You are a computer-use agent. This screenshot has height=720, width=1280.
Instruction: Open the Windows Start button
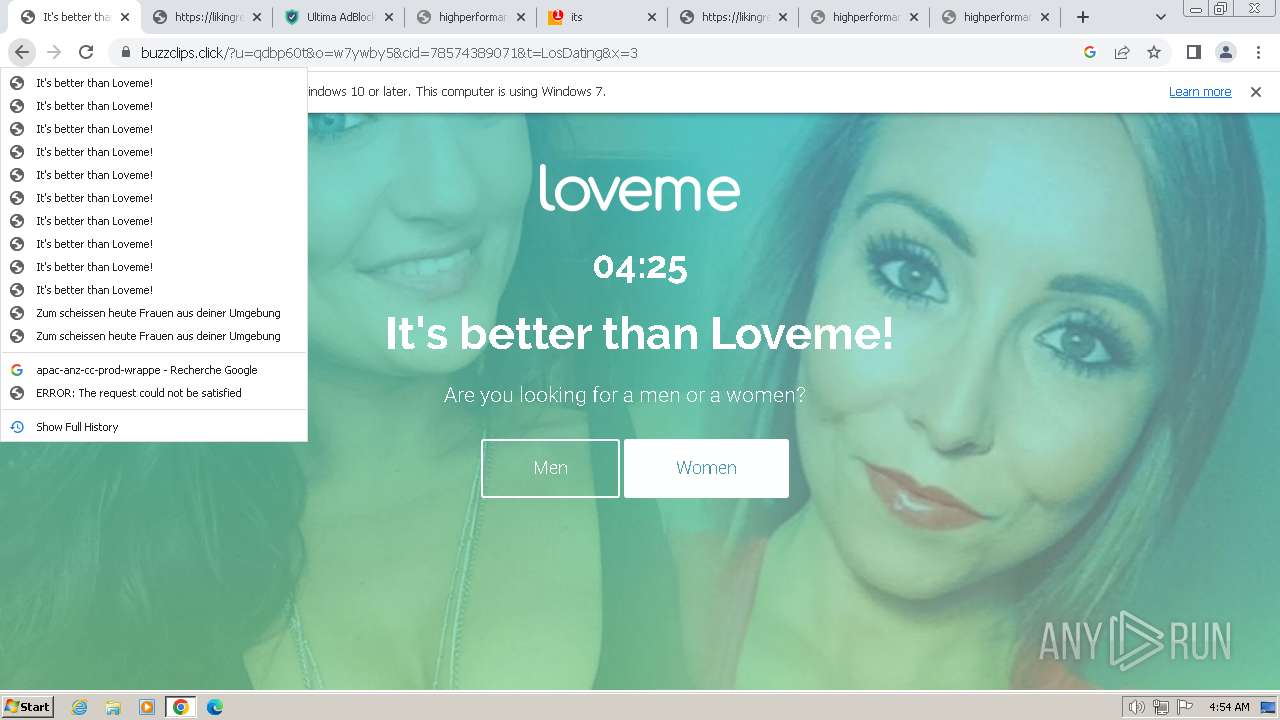coord(27,706)
